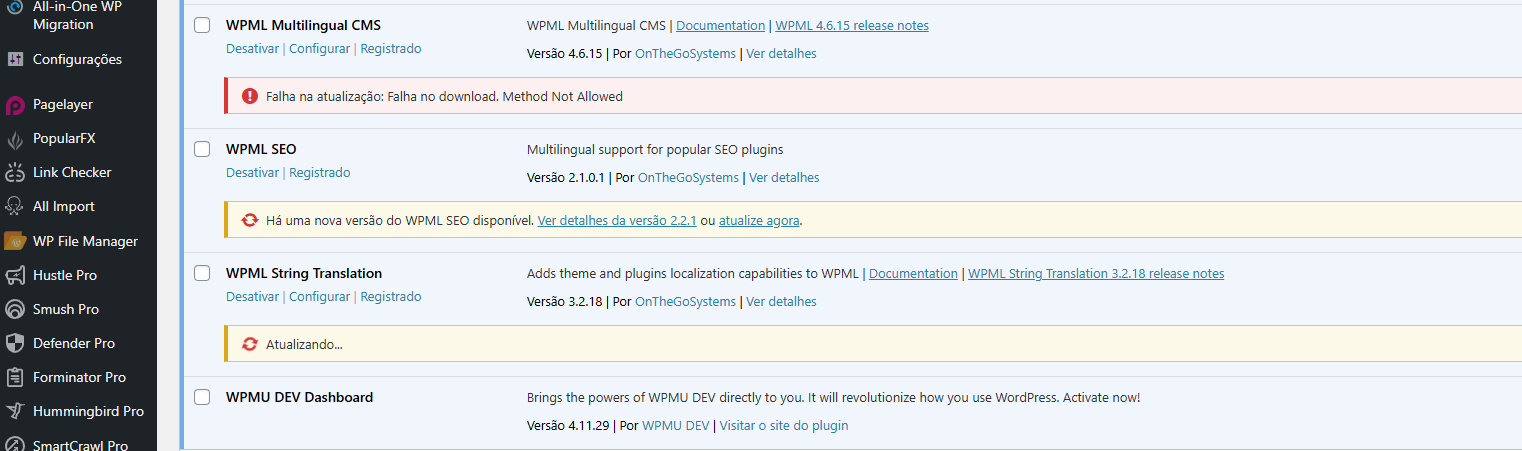The height and width of the screenshot is (451, 1522).
Task: Click the SmartCrawl Pro icon
Action: tap(15, 445)
